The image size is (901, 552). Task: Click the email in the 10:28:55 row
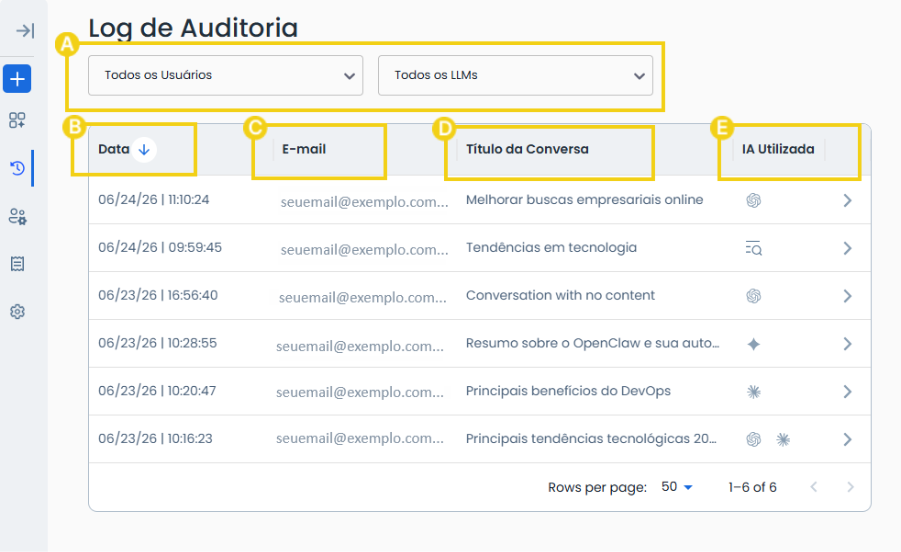point(360,346)
